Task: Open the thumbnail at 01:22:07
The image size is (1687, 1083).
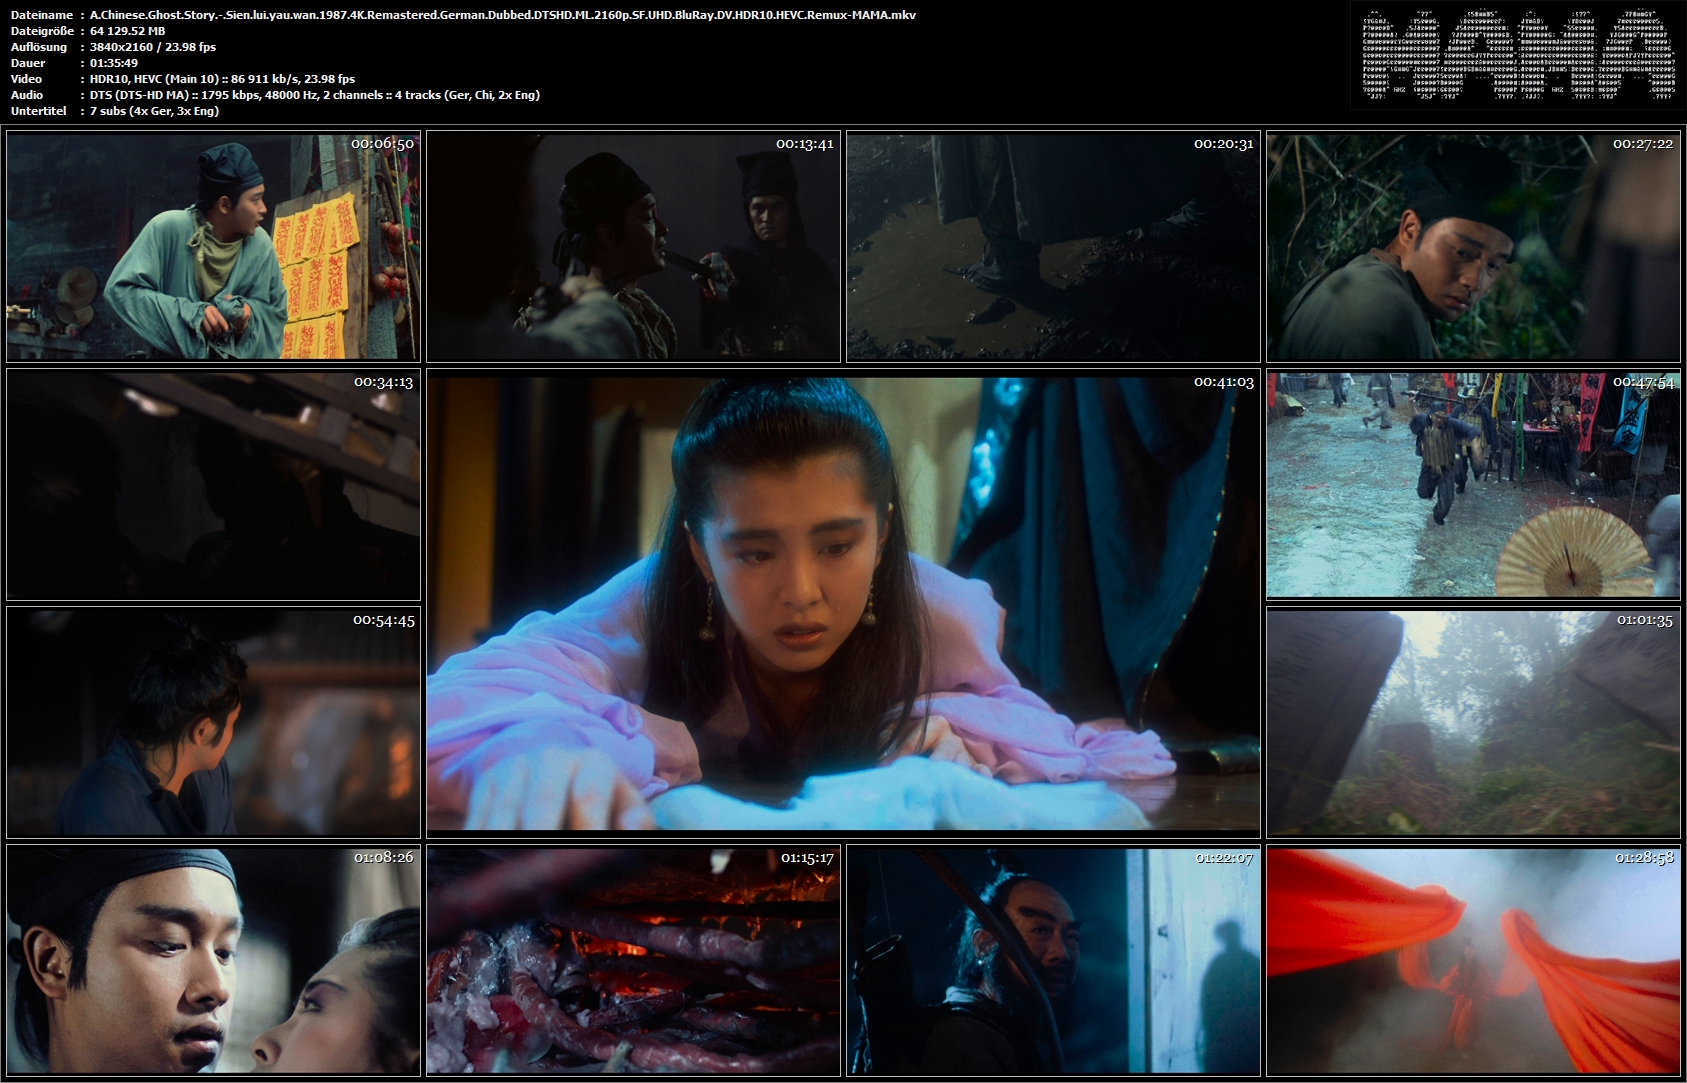Action: click(1053, 960)
